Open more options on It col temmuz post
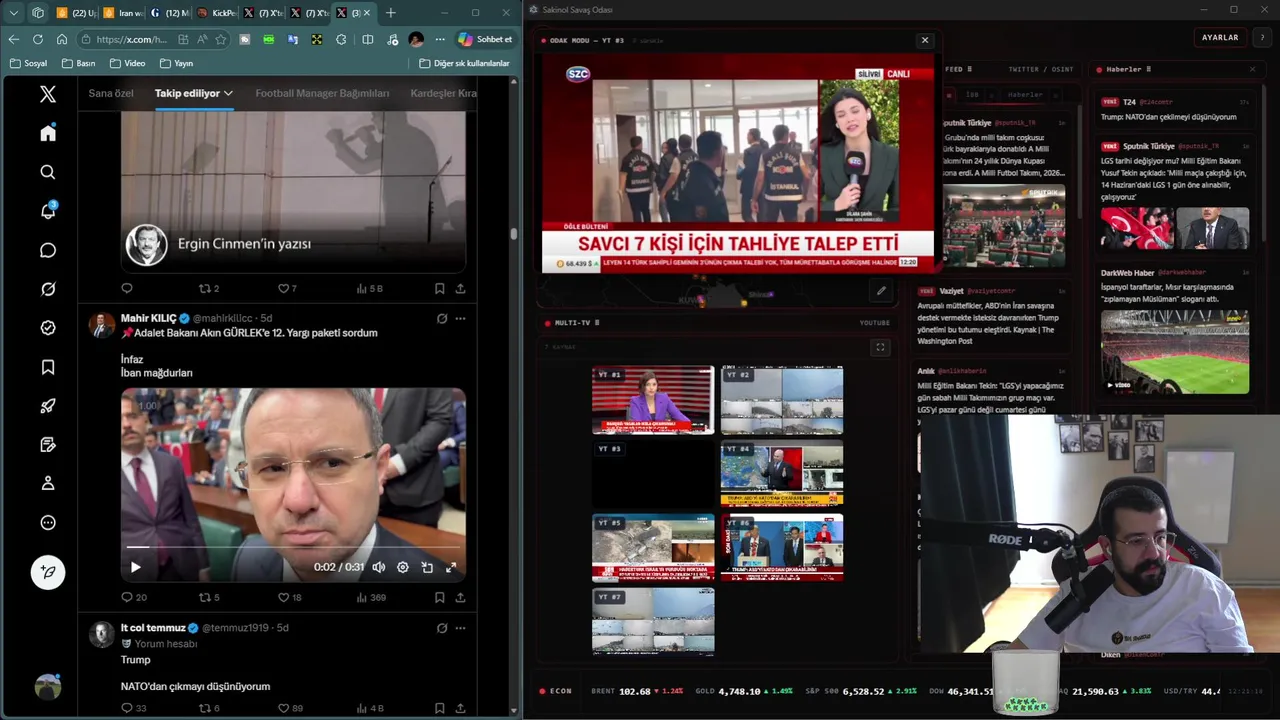Image resolution: width=1280 pixels, height=720 pixels. [460, 628]
